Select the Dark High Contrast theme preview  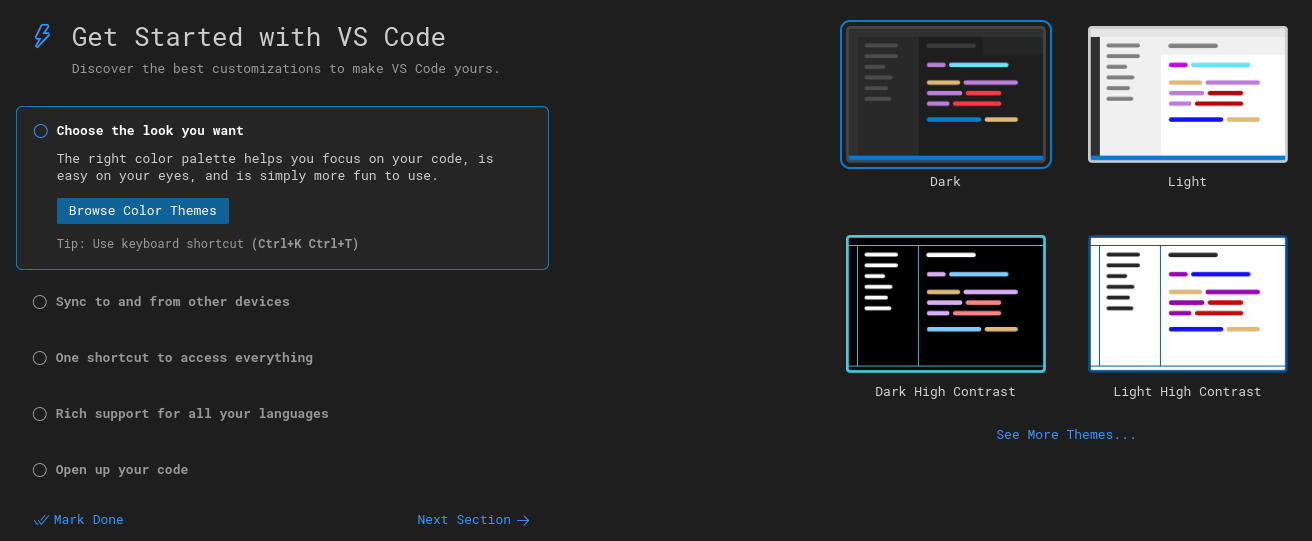(x=946, y=304)
